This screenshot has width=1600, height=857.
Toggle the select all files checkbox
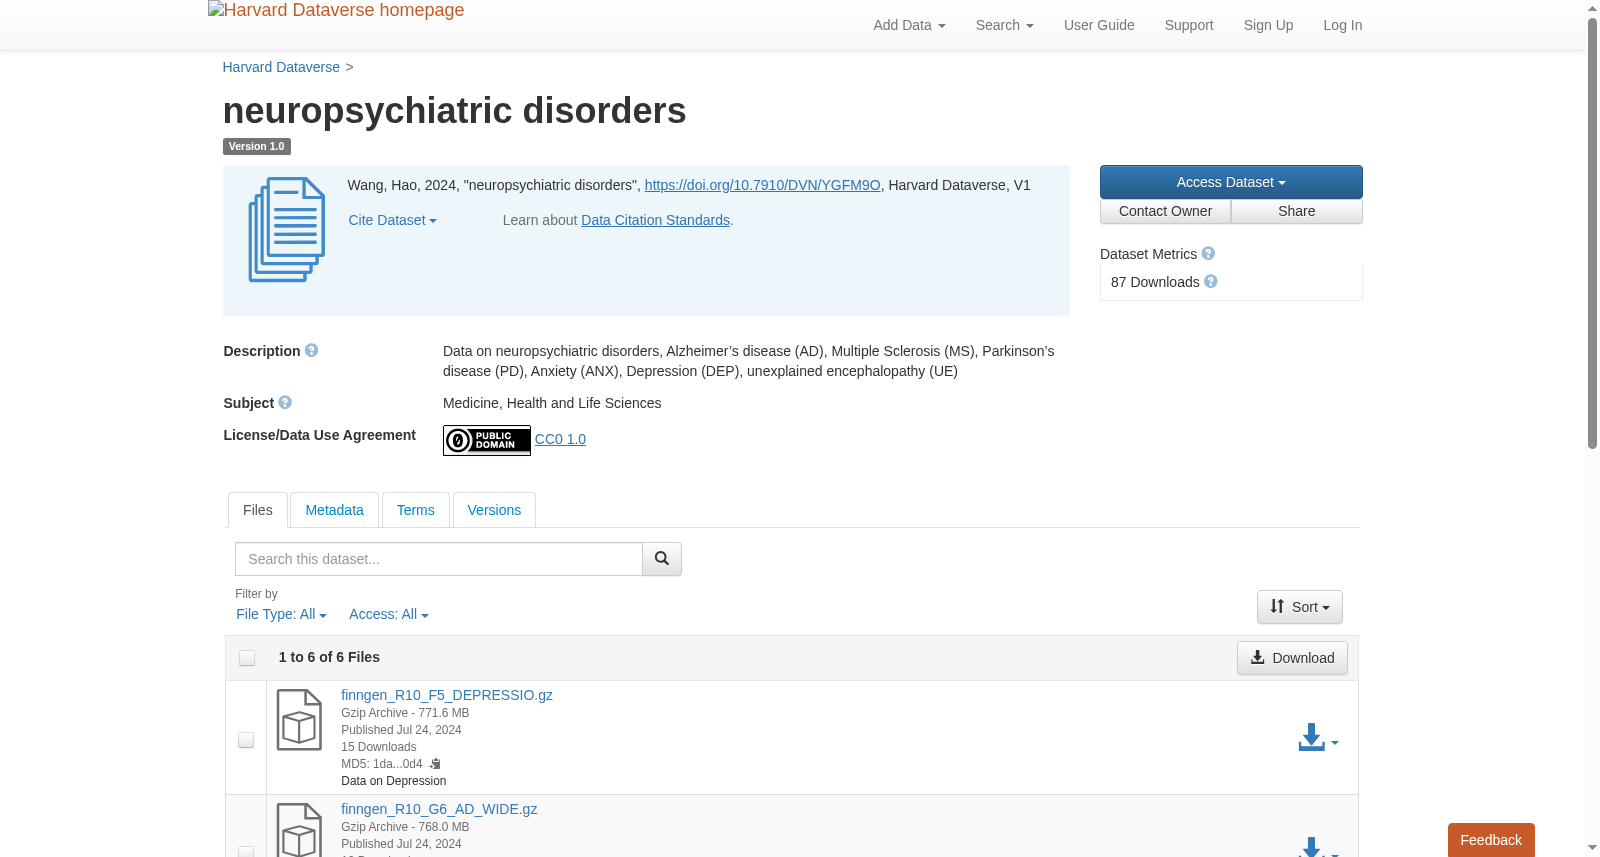pyautogui.click(x=247, y=658)
